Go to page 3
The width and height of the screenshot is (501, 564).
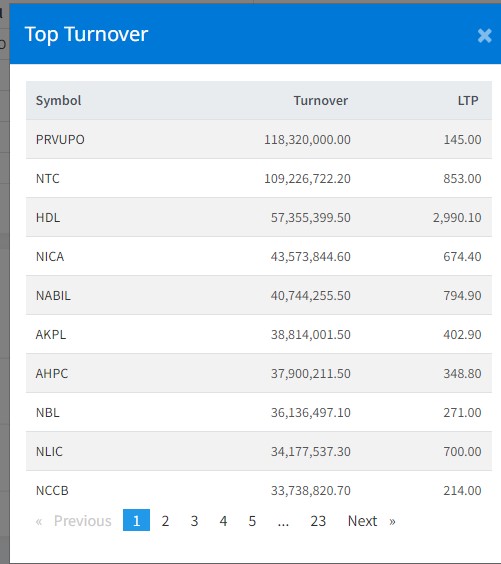[x=194, y=520]
